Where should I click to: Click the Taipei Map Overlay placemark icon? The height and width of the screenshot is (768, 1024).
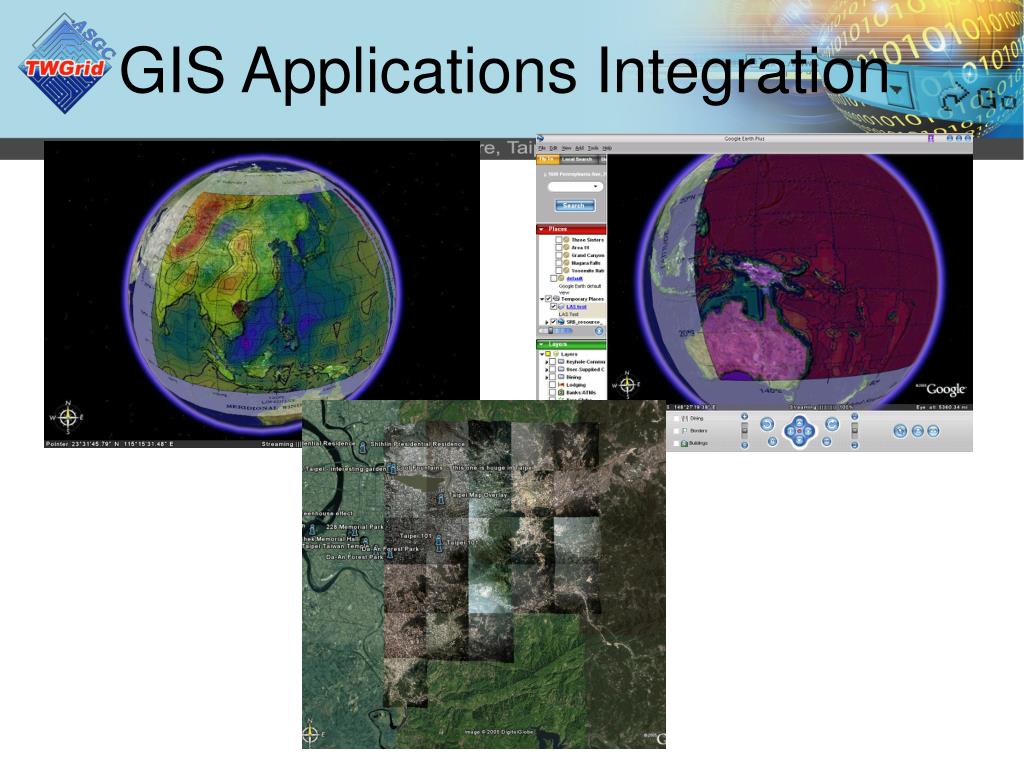tap(440, 499)
